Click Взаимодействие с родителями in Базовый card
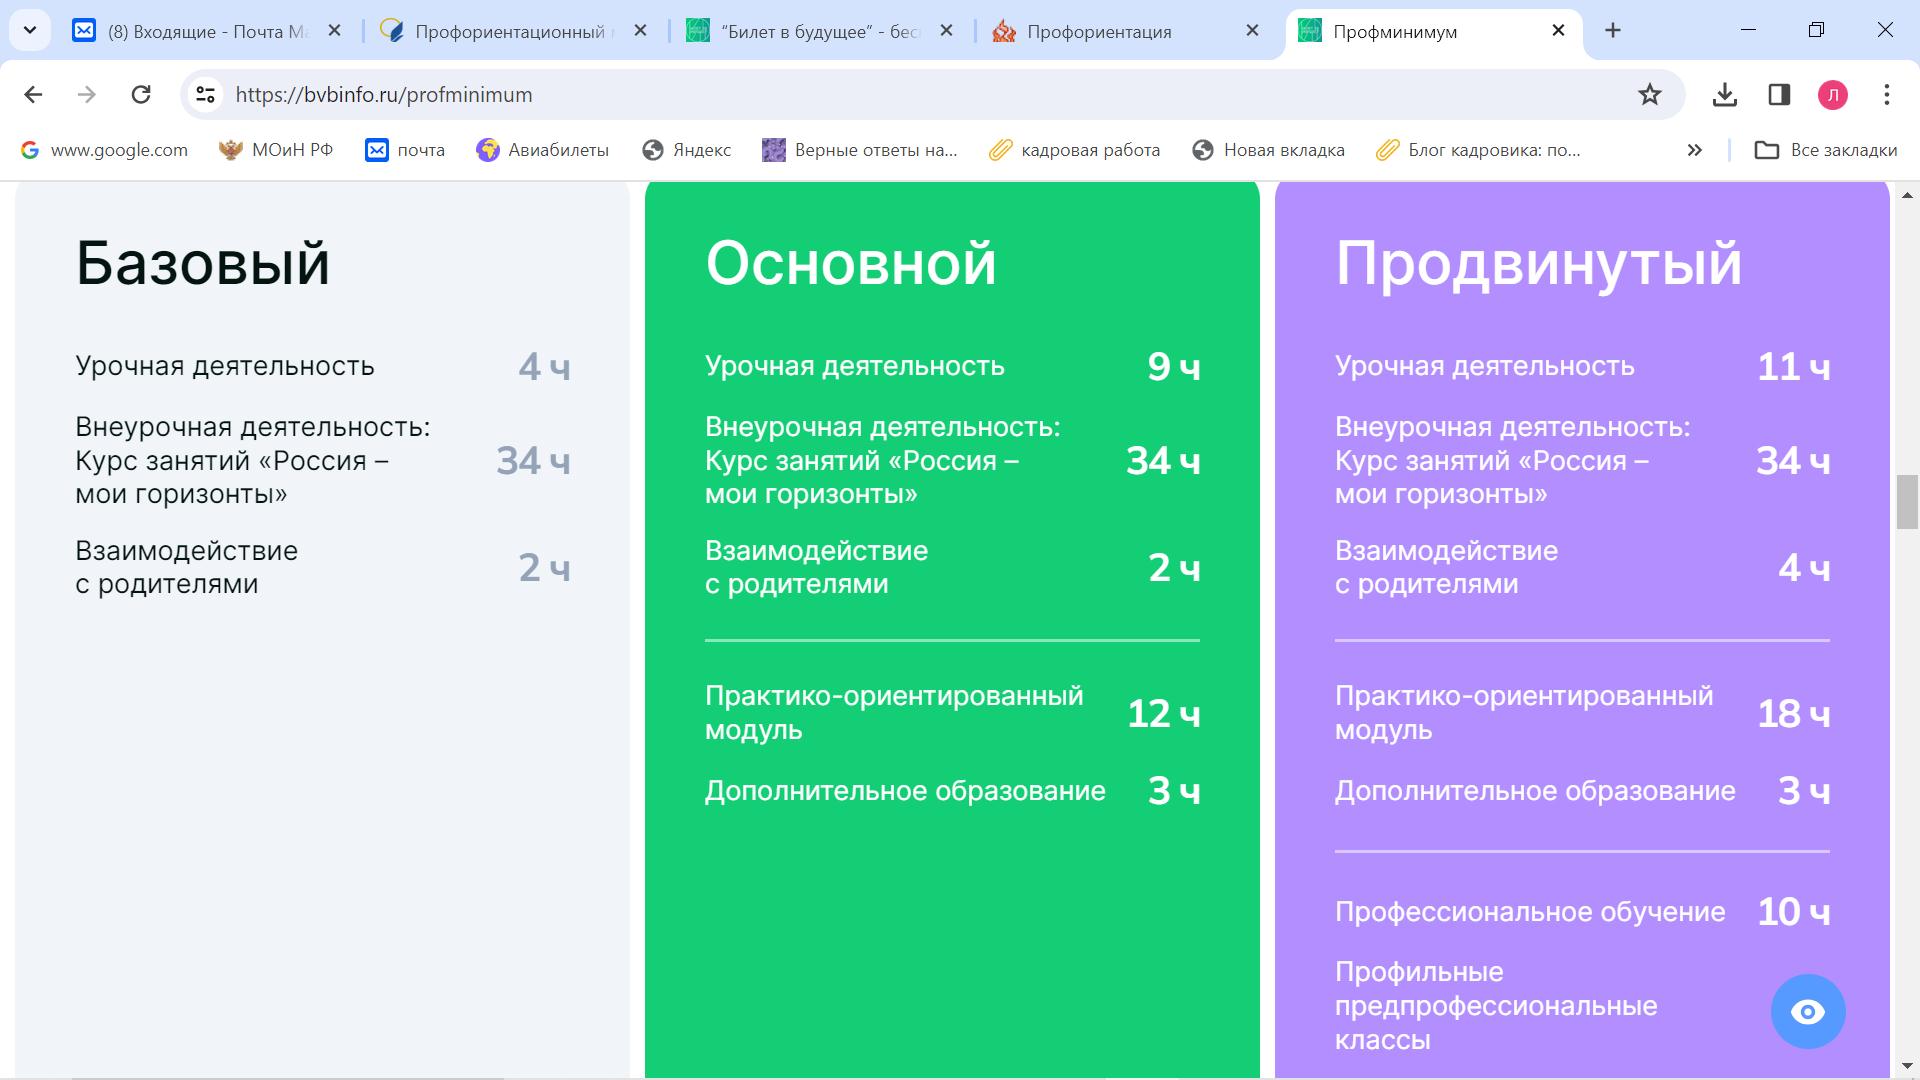 (186, 567)
